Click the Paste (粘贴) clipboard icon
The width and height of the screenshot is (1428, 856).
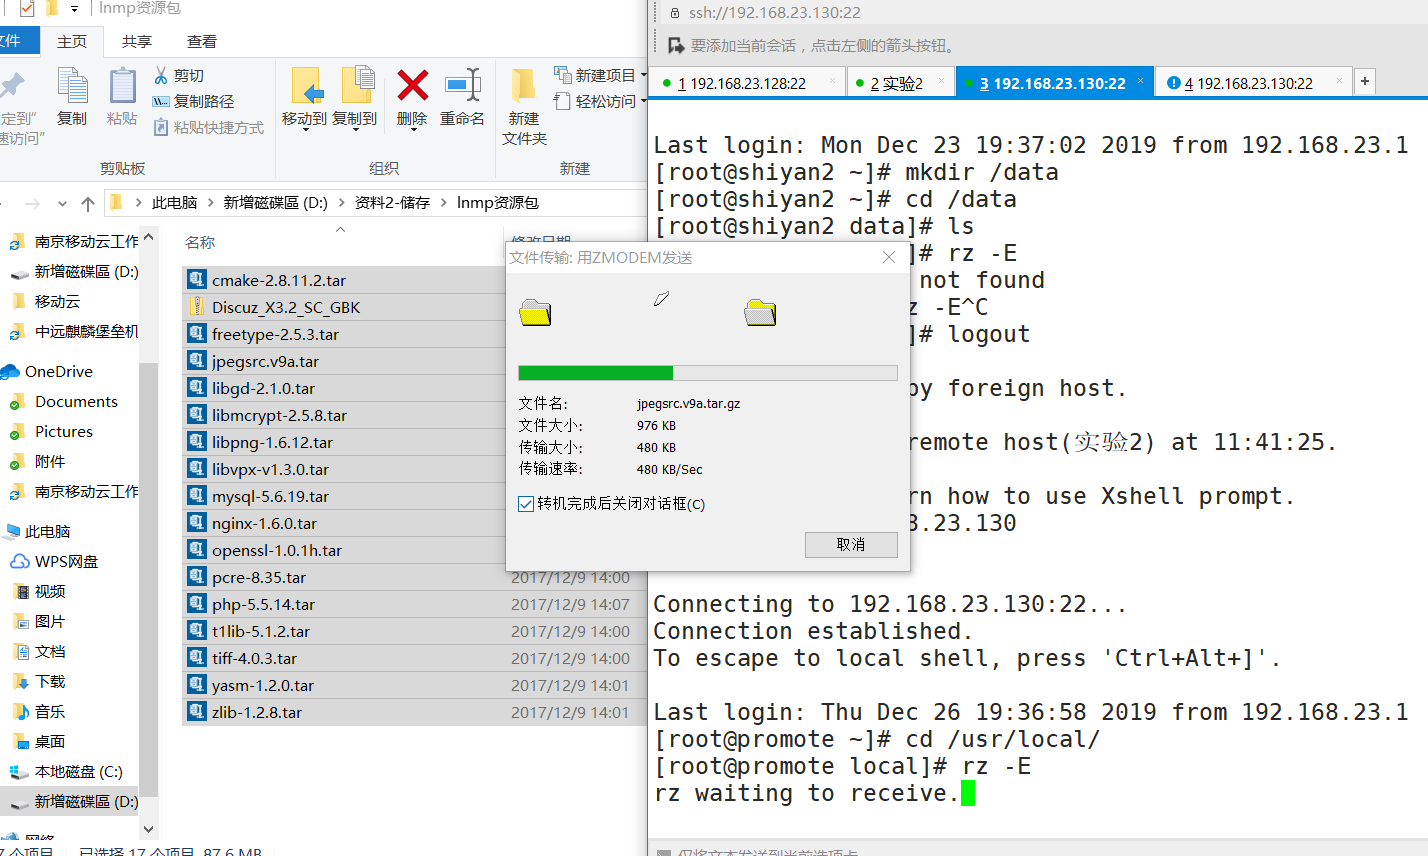[122, 86]
